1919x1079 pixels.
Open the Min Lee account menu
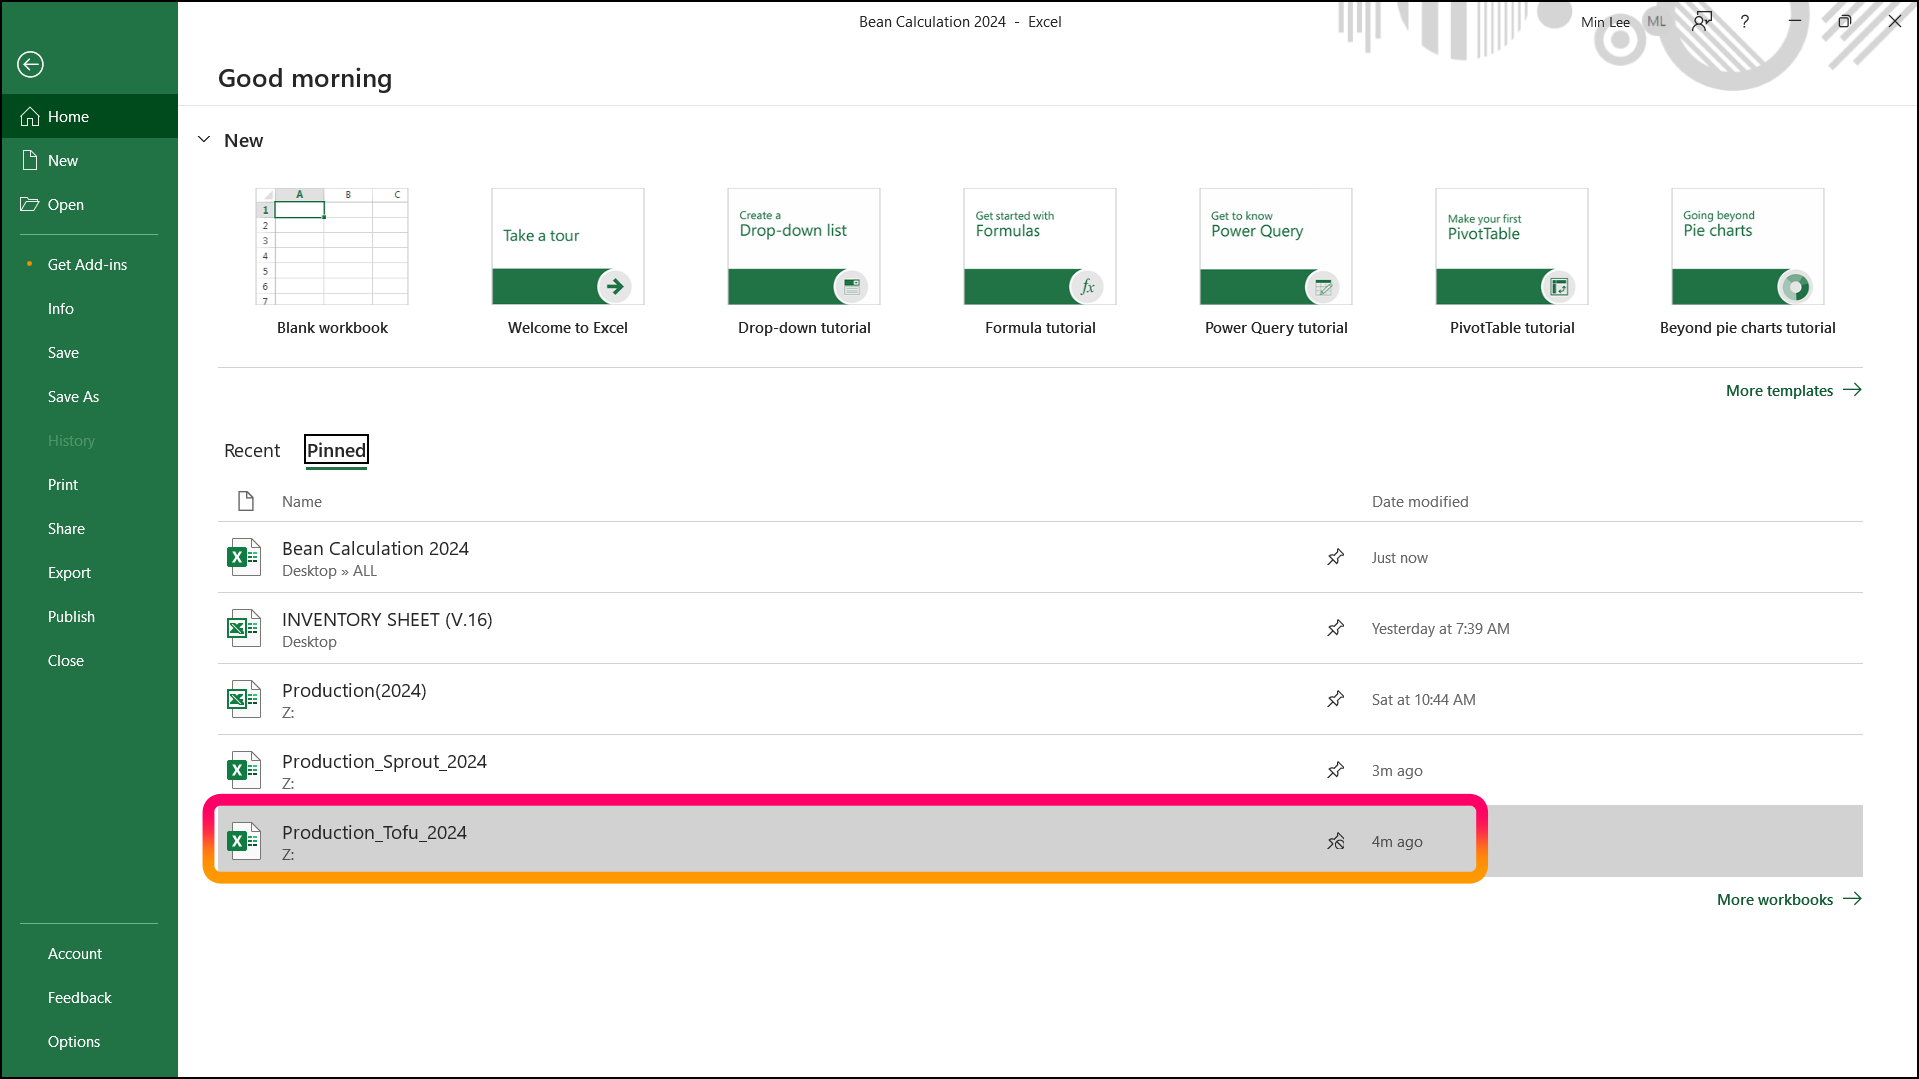(1605, 22)
